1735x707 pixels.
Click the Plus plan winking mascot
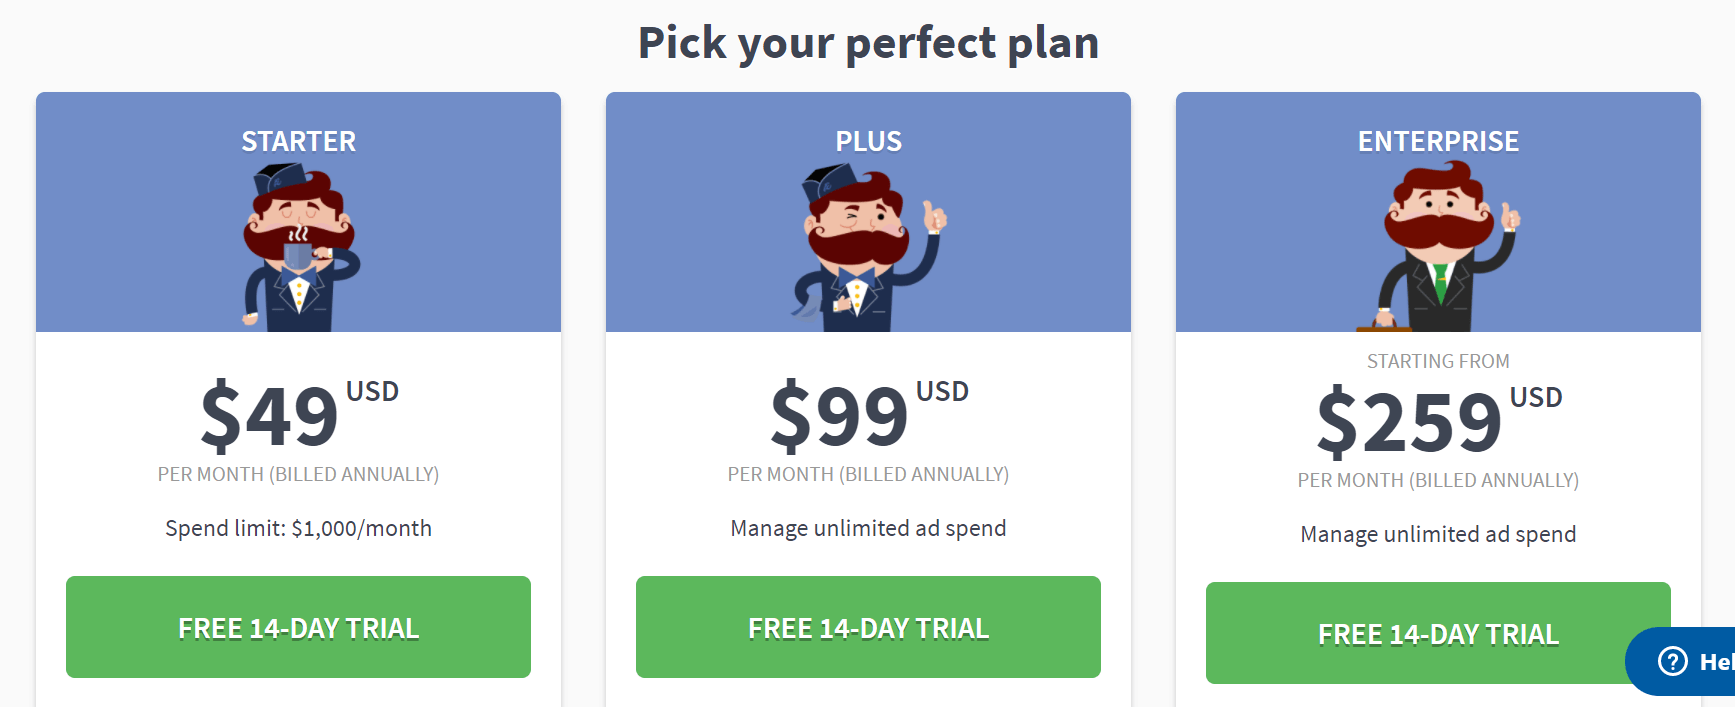[x=868, y=247]
